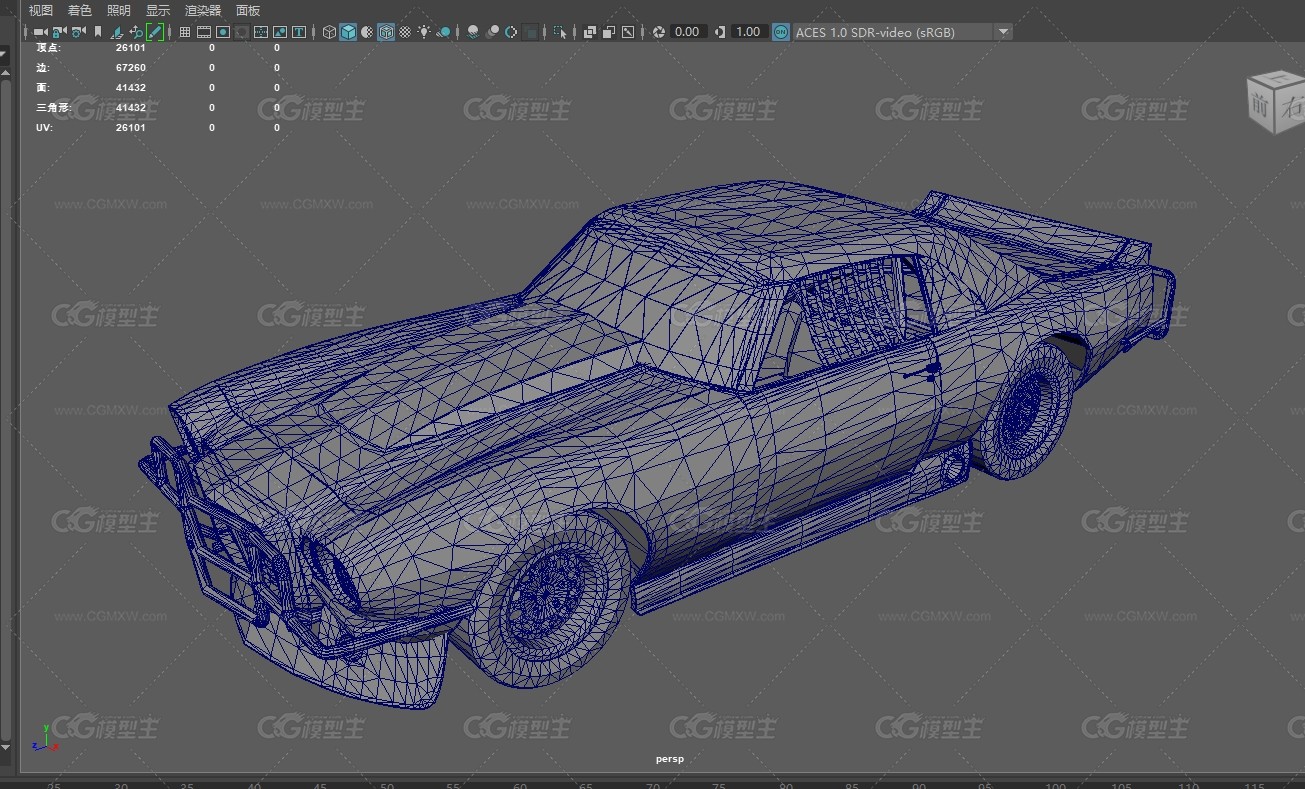The height and width of the screenshot is (789, 1305).
Task: Click the Exposure reset icon
Action: pos(658,32)
